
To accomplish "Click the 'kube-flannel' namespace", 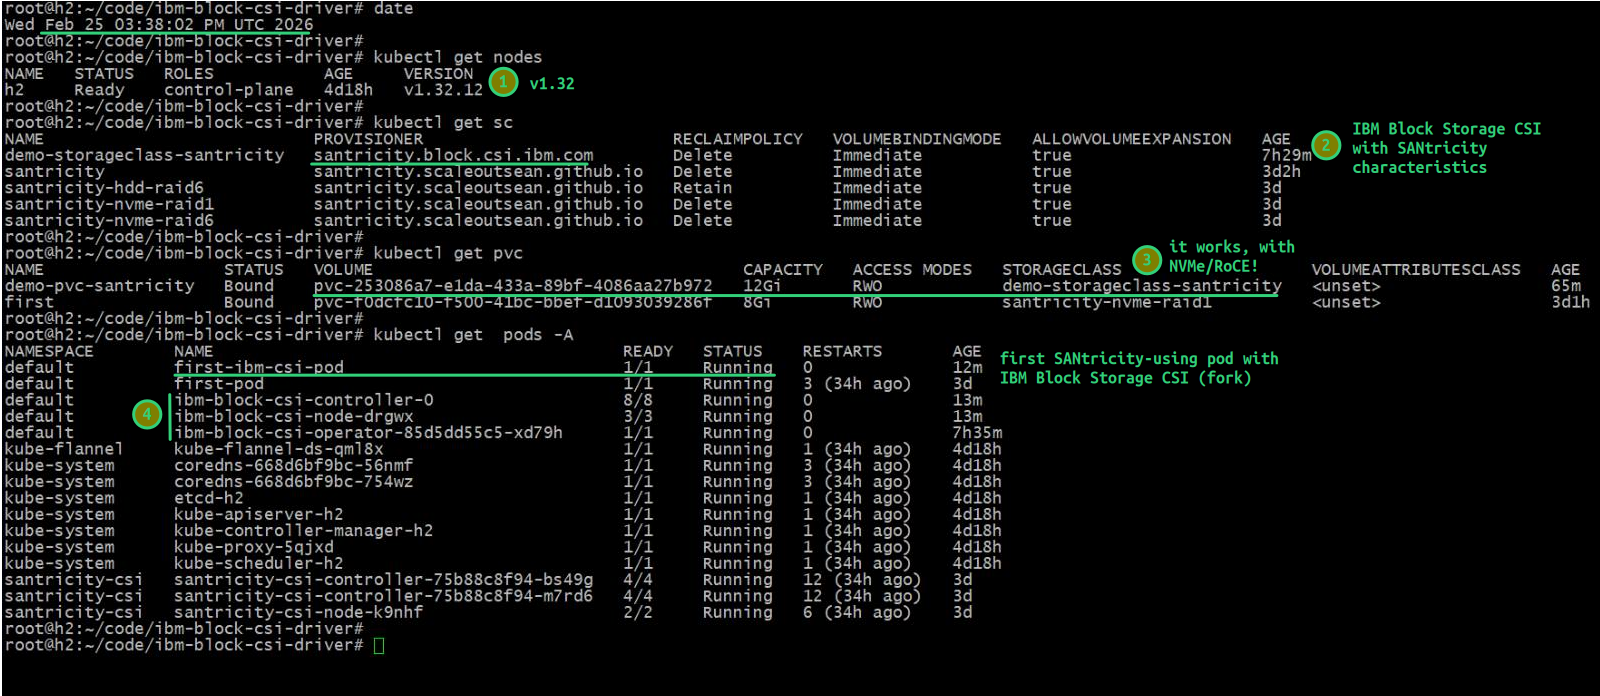I will (x=64, y=449).
